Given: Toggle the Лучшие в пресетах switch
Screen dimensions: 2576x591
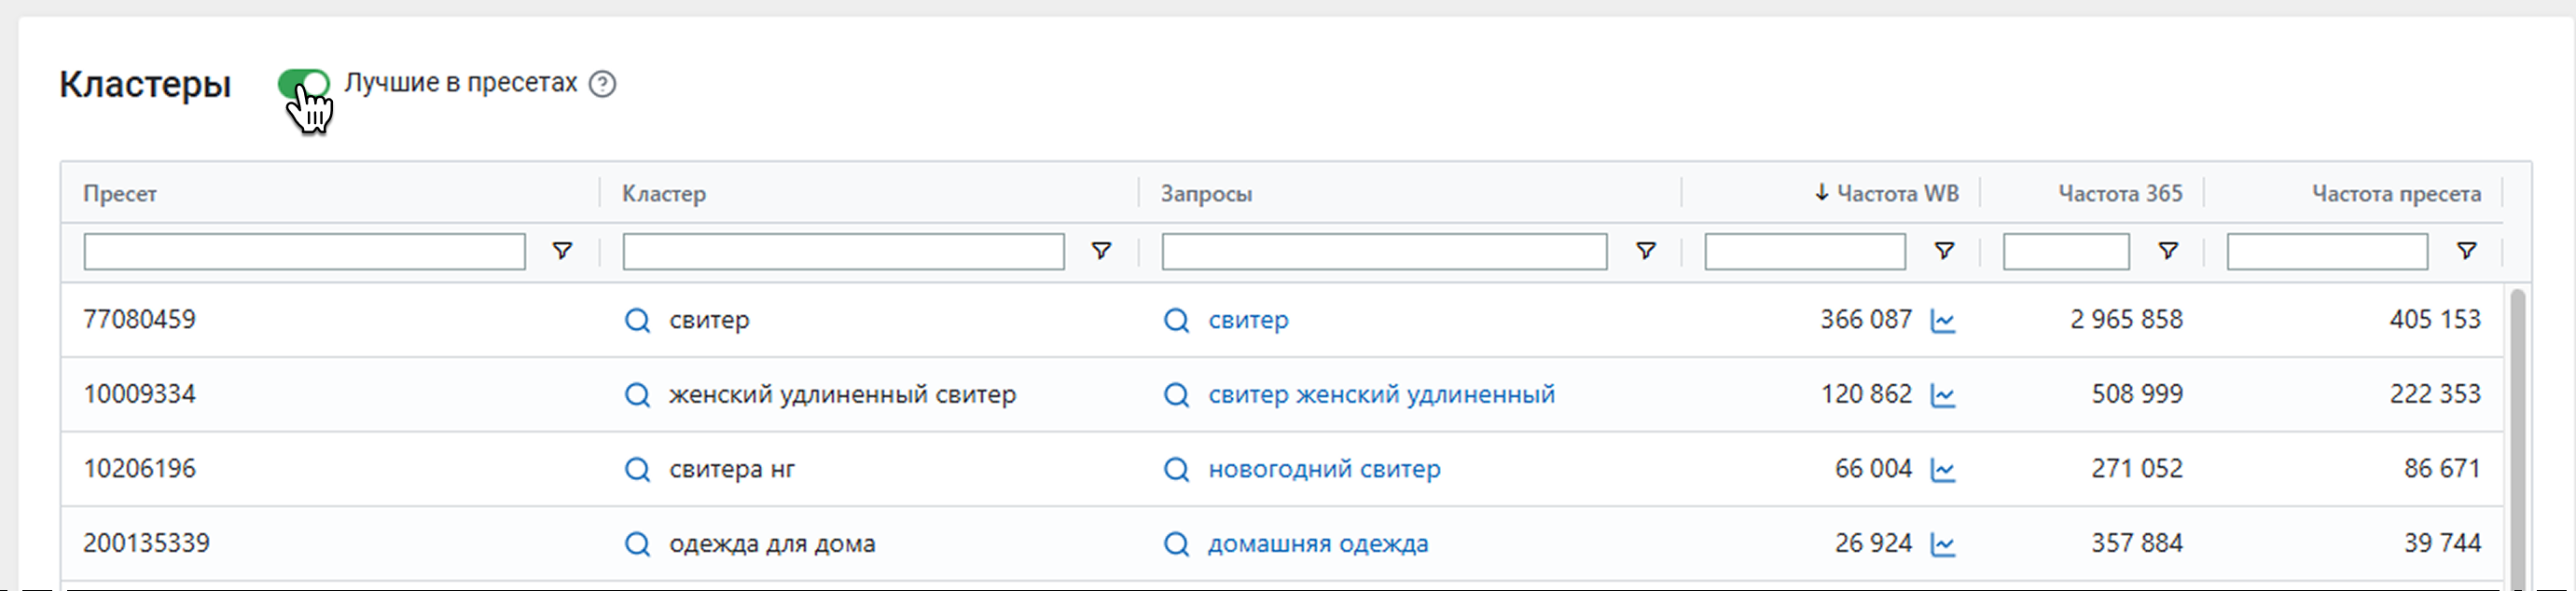Looking at the screenshot, I should (303, 84).
